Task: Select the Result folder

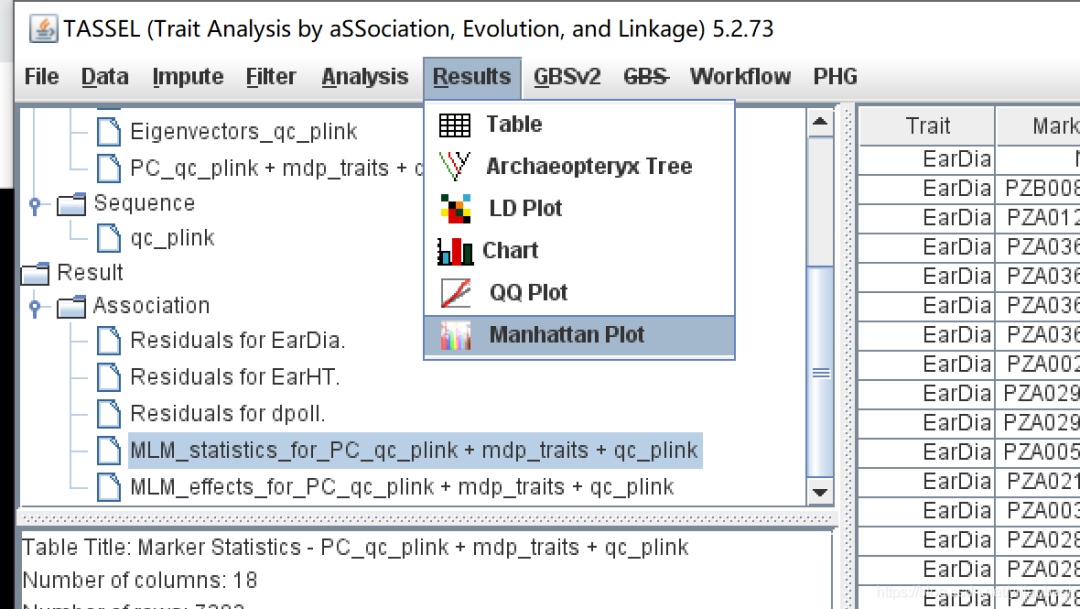Action: tap(90, 272)
